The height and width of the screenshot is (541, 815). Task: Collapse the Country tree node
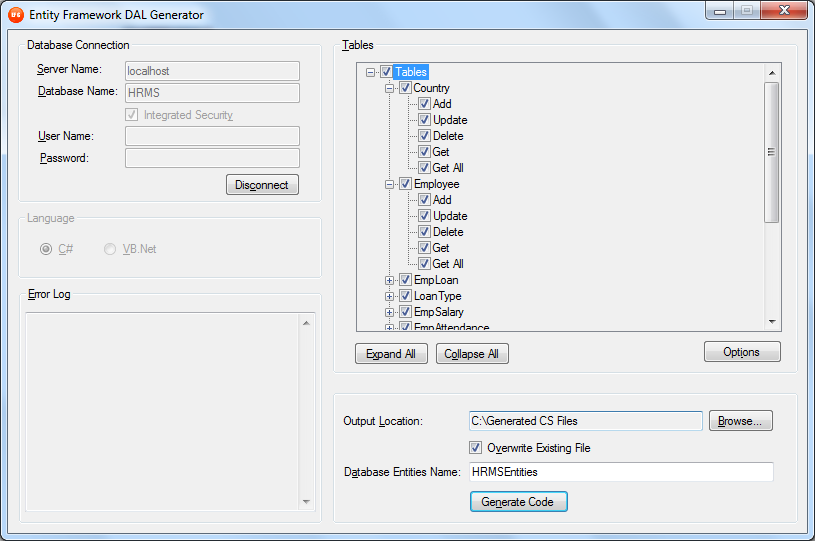tap(389, 88)
